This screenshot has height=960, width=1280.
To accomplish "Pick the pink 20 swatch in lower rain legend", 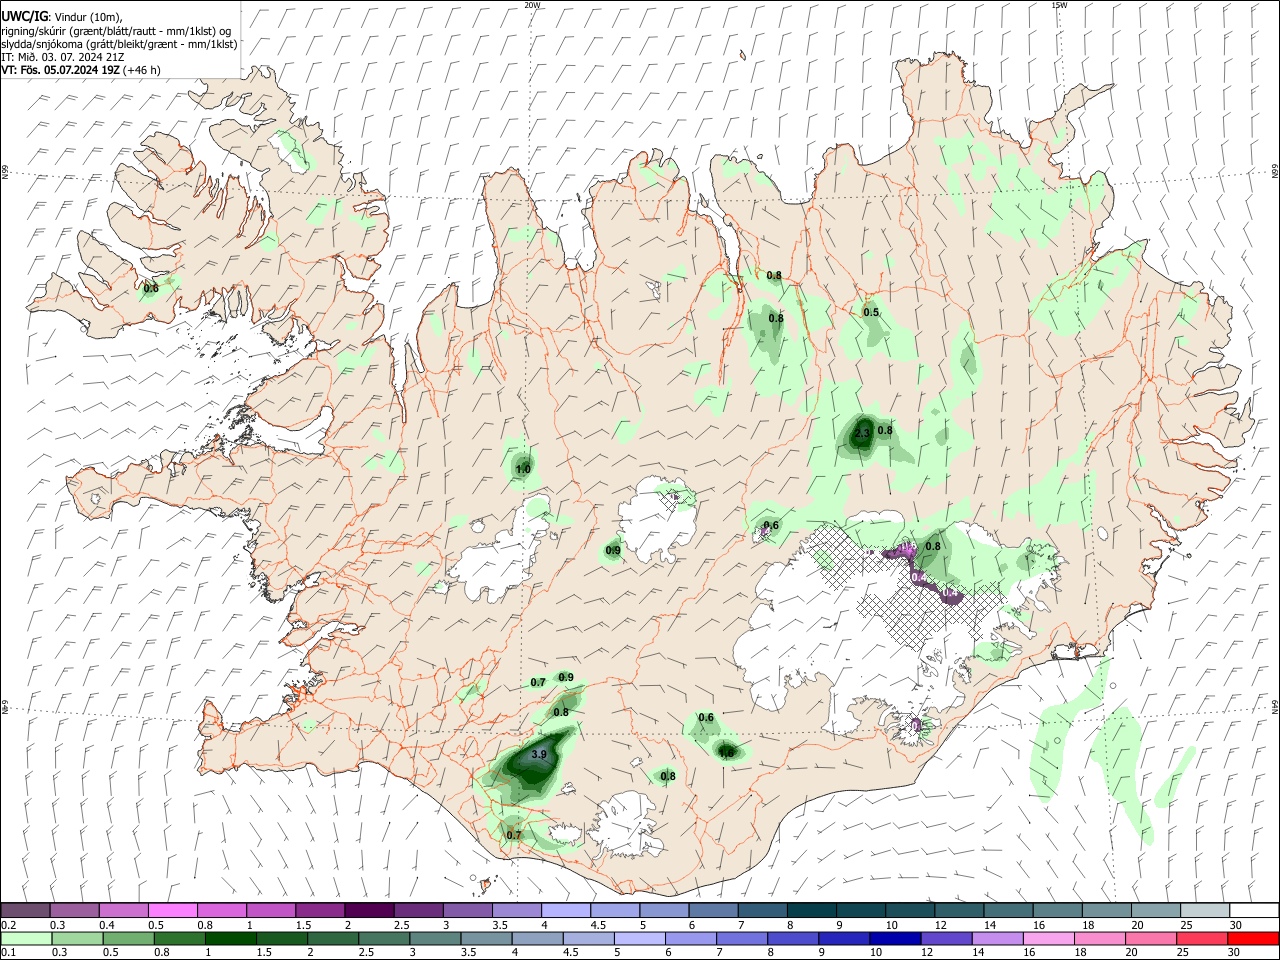I will pyautogui.click(x=1152, y=938).
